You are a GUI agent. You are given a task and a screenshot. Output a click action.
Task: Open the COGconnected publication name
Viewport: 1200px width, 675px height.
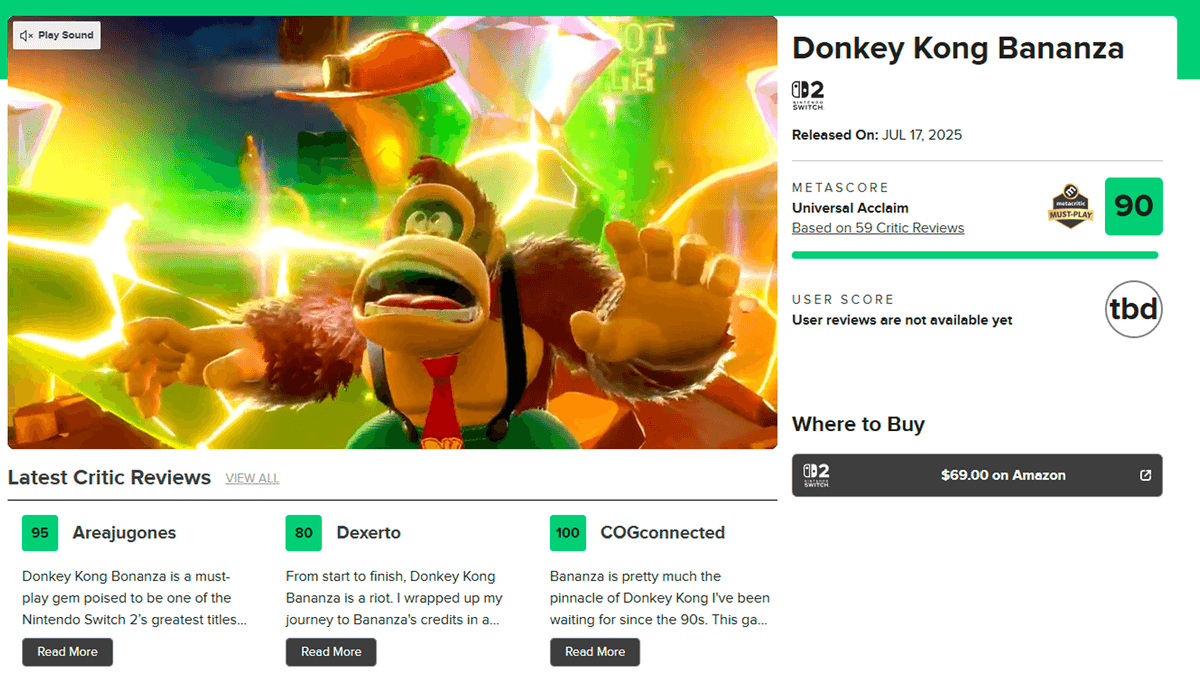tap(662, 533)
